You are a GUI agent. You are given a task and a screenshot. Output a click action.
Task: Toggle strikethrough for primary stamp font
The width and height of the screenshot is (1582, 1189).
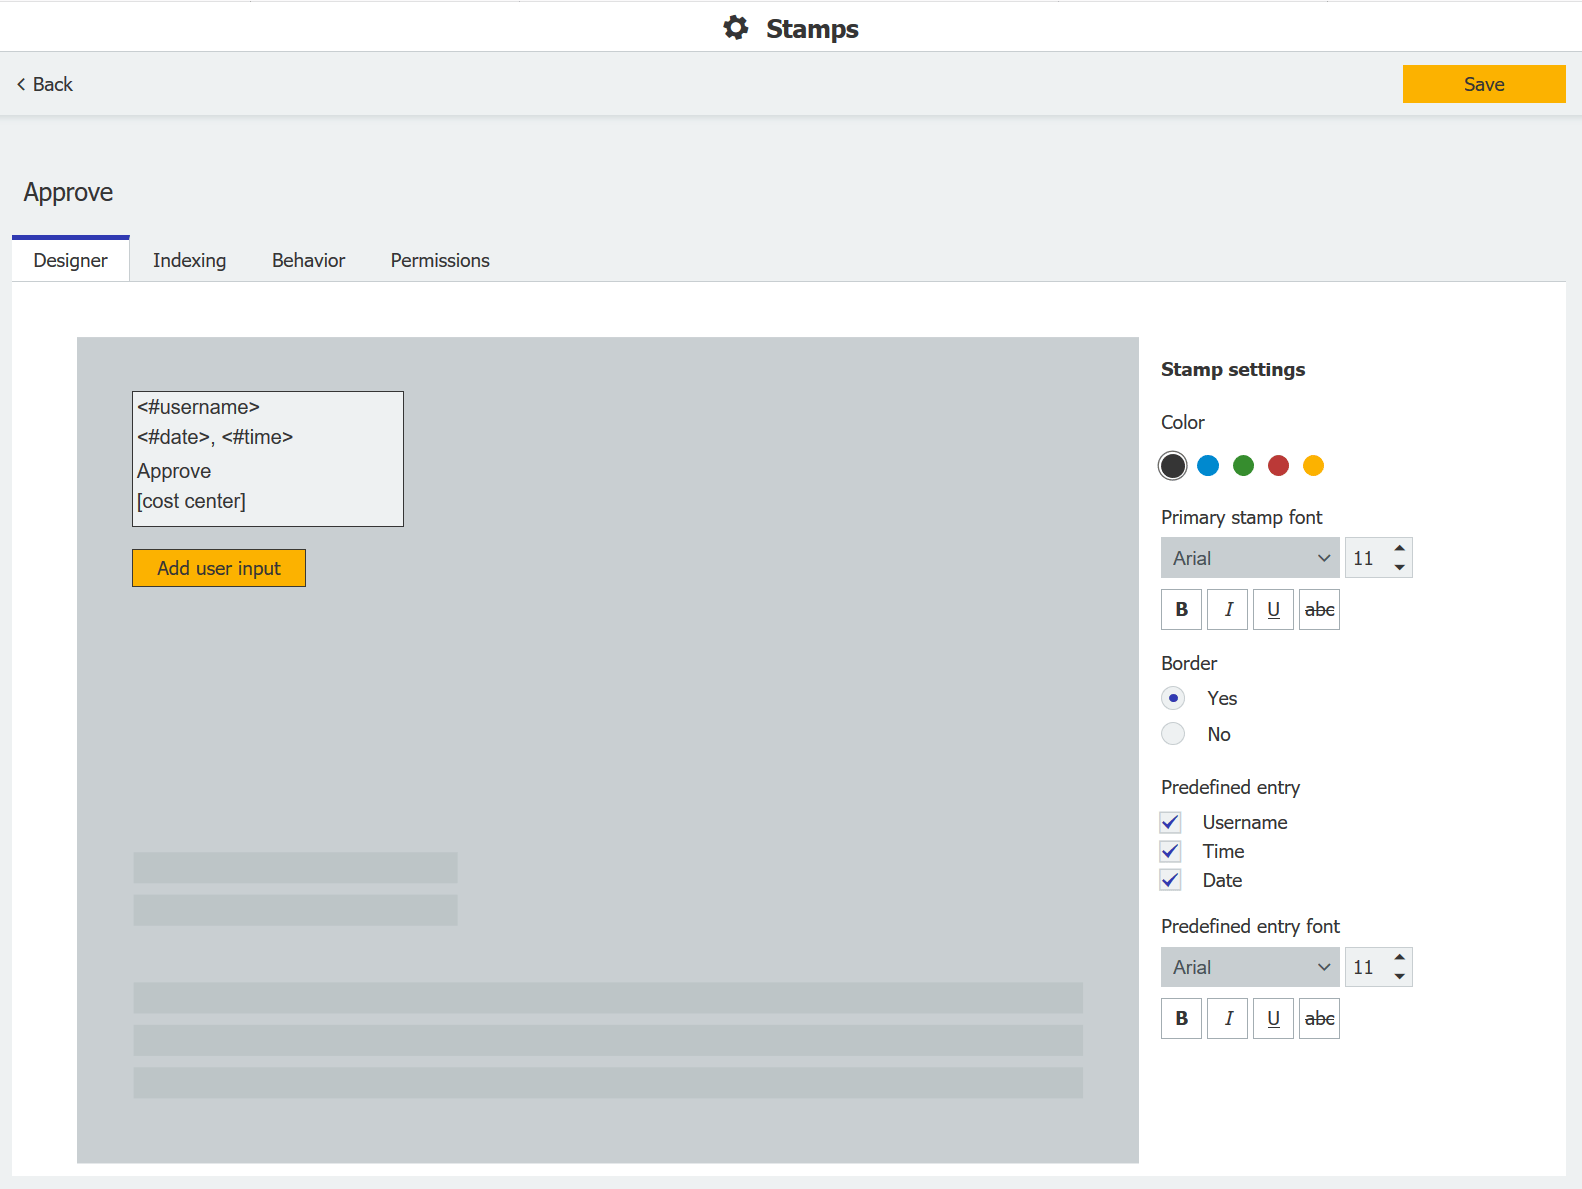tap(1319, 609)
